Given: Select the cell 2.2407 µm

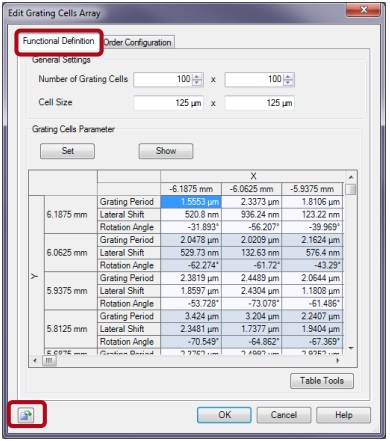Looking at the screenshot, I should (312, 316).
